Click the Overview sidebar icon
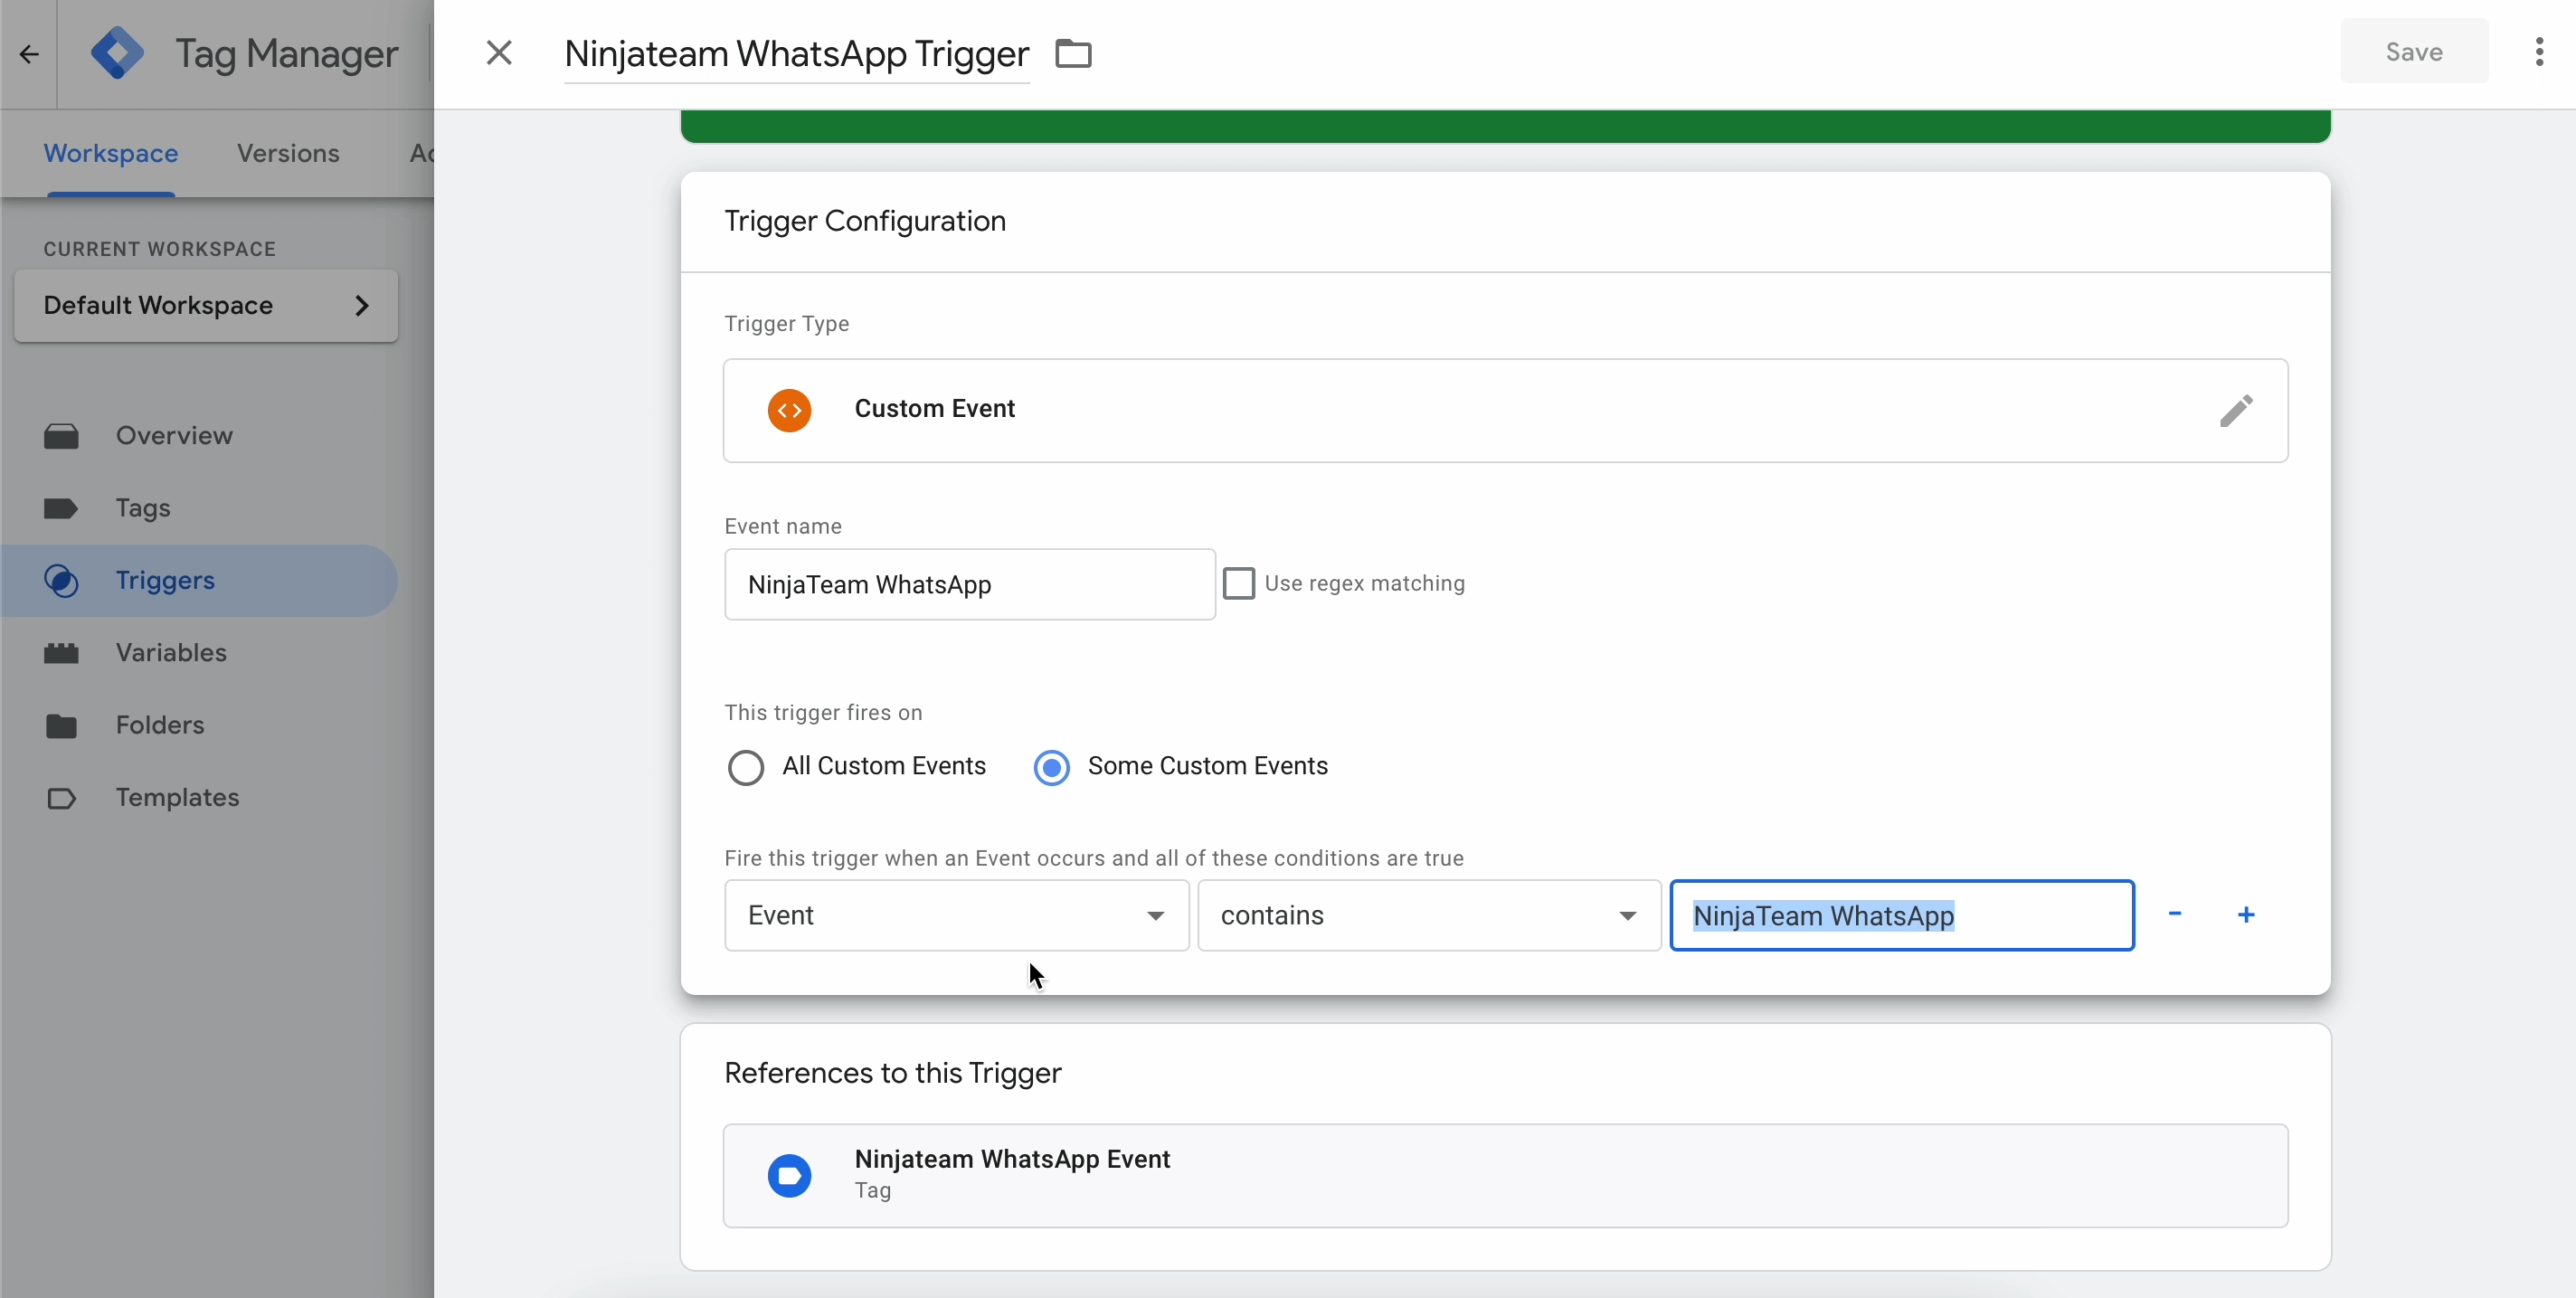This screenshot has width=2576, height=1298. [61, 436]
